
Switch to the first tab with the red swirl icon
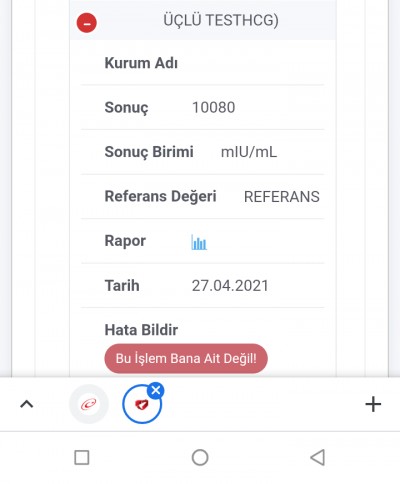(89, 404)
